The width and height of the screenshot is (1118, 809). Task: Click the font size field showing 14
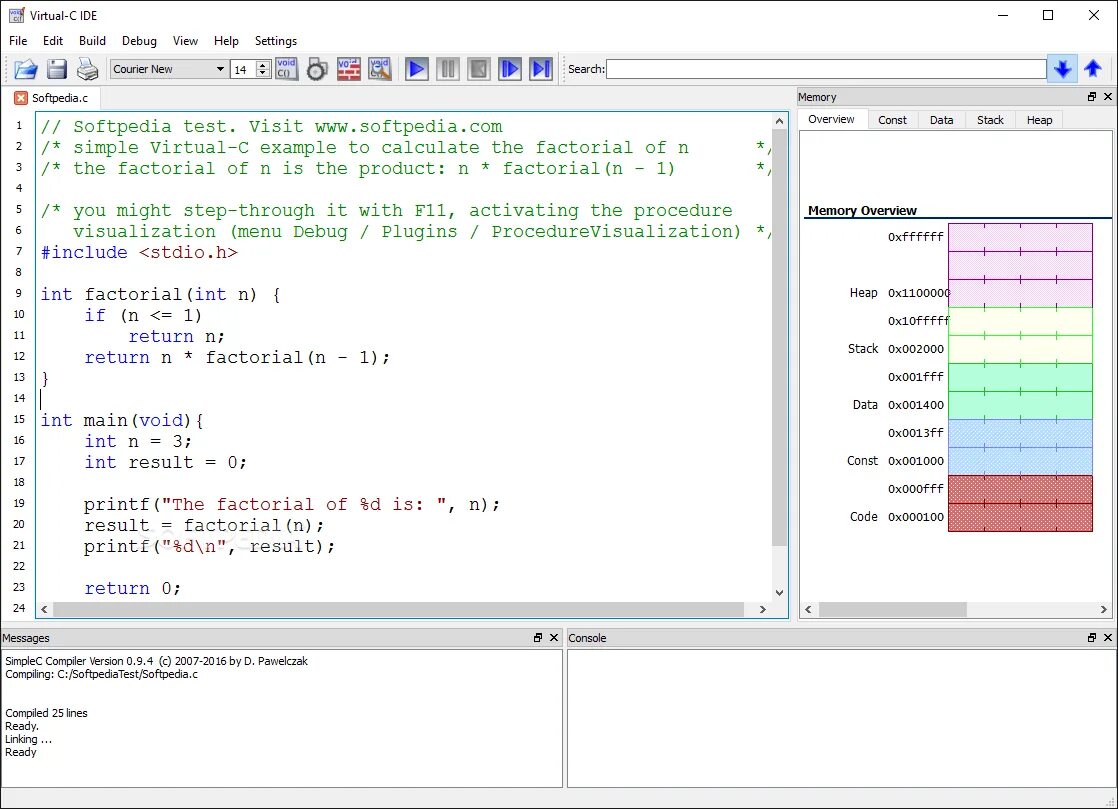click(x=243, y=69)
